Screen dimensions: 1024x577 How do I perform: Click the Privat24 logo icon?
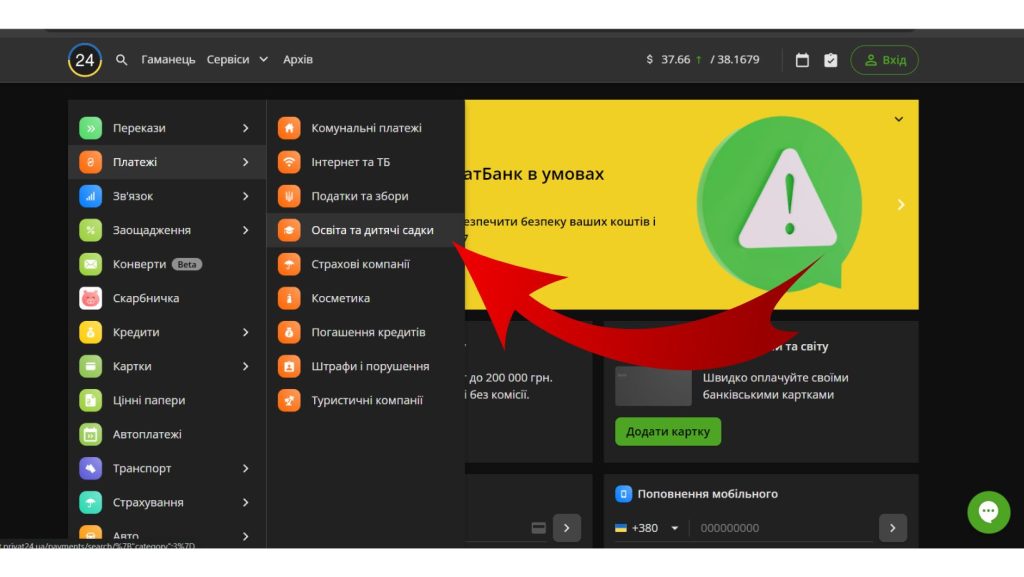click(85, 60)
